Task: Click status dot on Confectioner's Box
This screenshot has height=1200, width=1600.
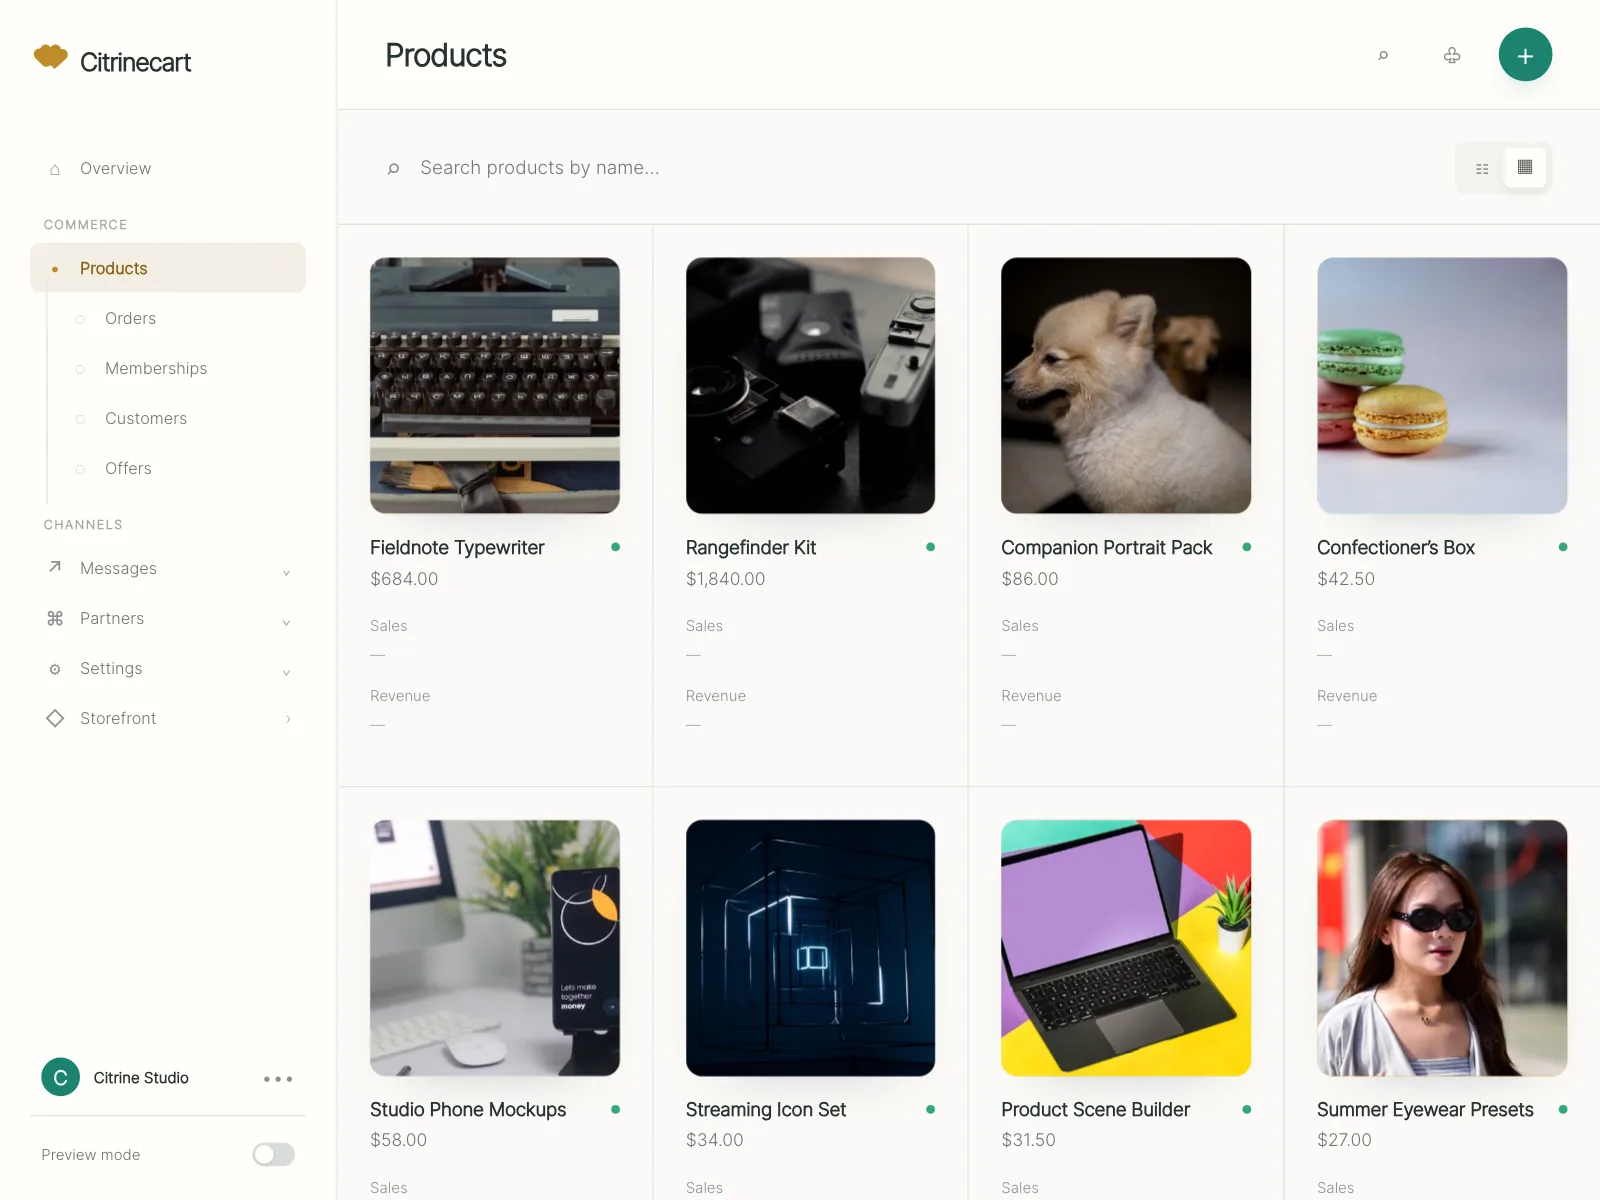Action: 1563,547
